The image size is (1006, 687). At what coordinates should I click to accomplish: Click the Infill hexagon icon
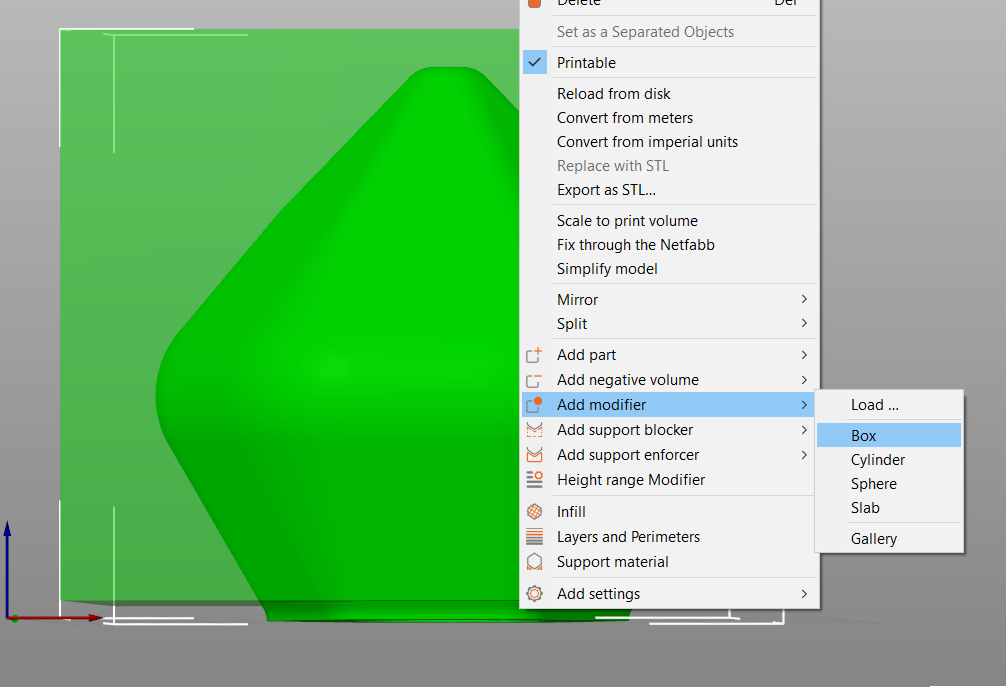coord(534,511)
